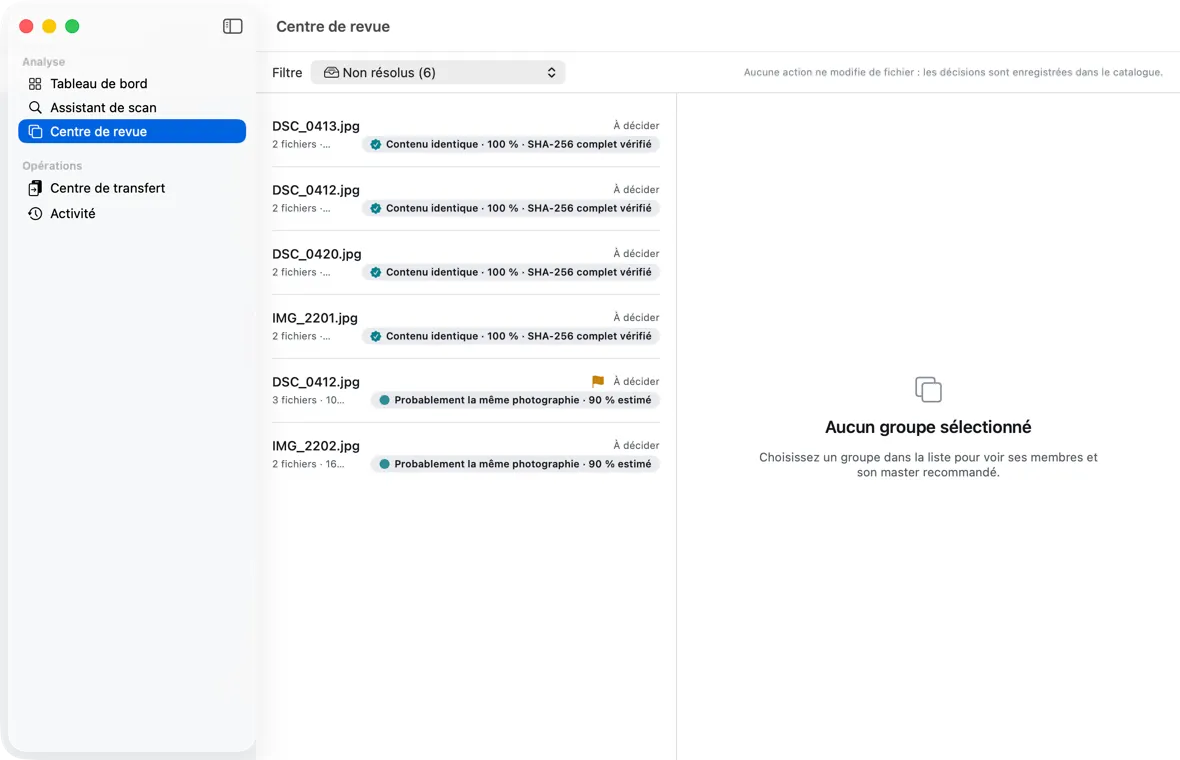Click the teal dot in the IMG_2202.jpg badge

coord(385,464)
